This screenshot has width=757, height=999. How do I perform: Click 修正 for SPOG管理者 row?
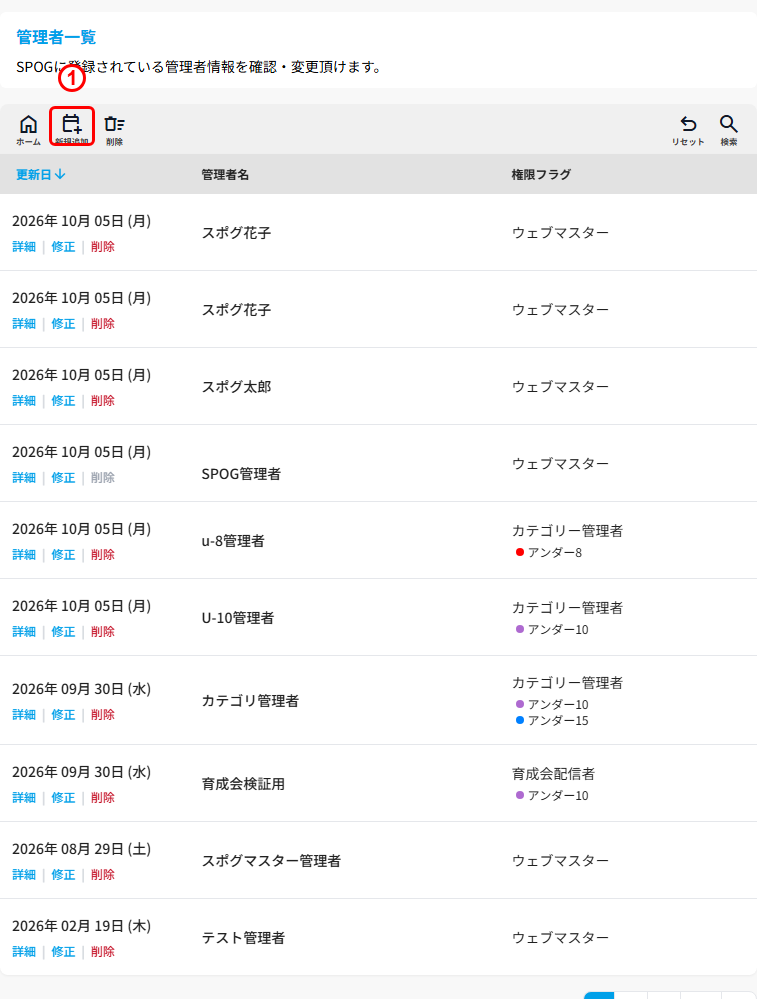[x=63, y=477]
